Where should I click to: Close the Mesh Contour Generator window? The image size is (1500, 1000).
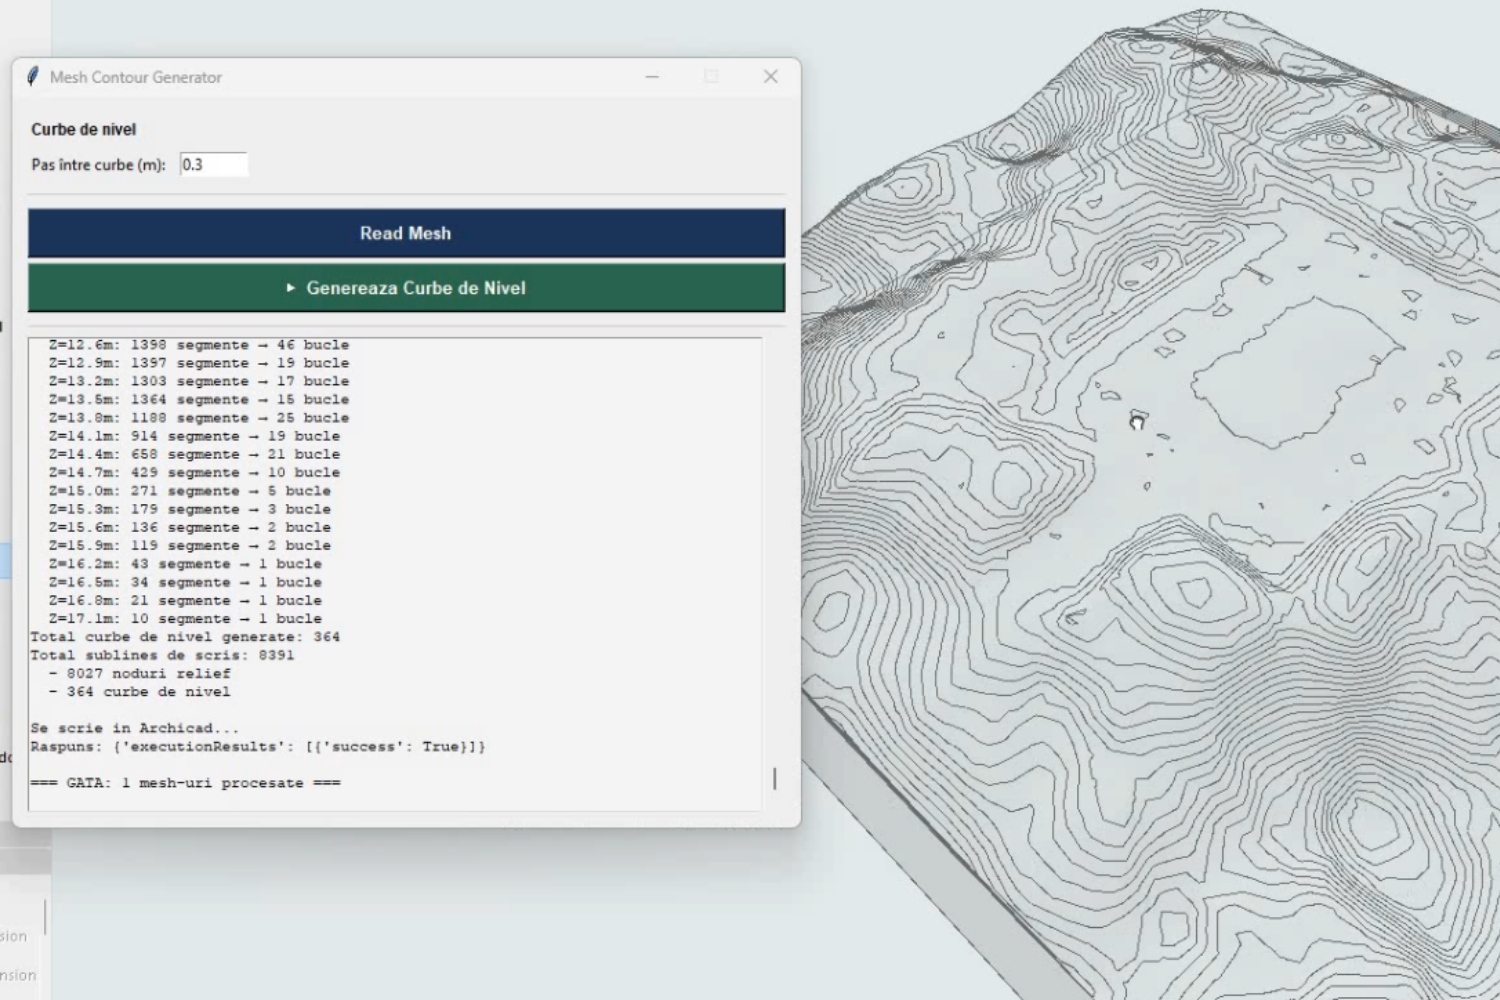click(770, 77)
